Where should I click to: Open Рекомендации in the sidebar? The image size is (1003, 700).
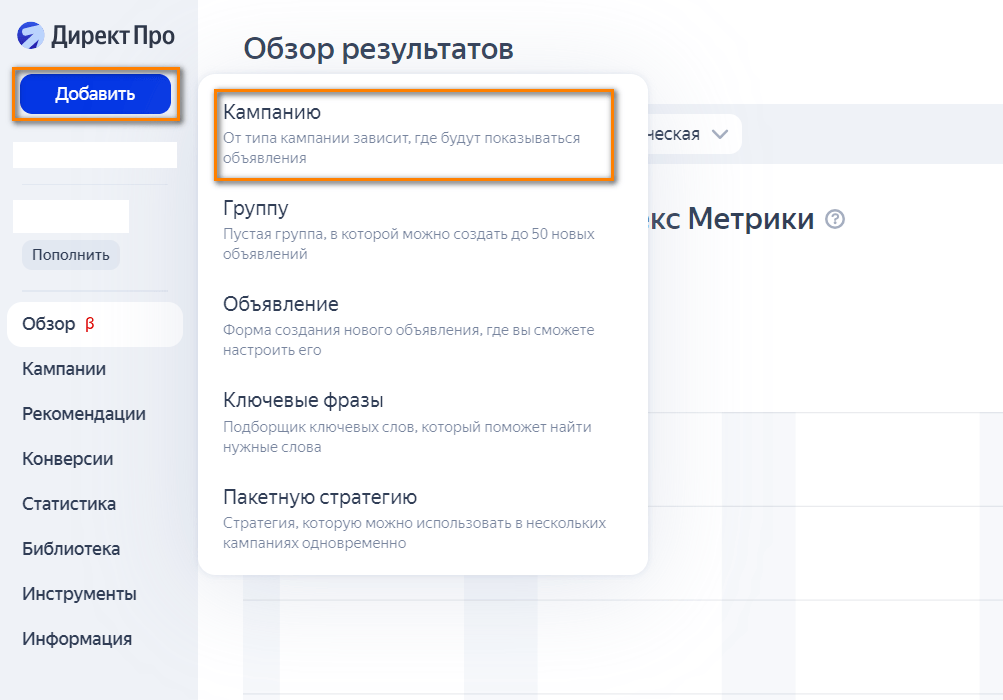point(84,414)
